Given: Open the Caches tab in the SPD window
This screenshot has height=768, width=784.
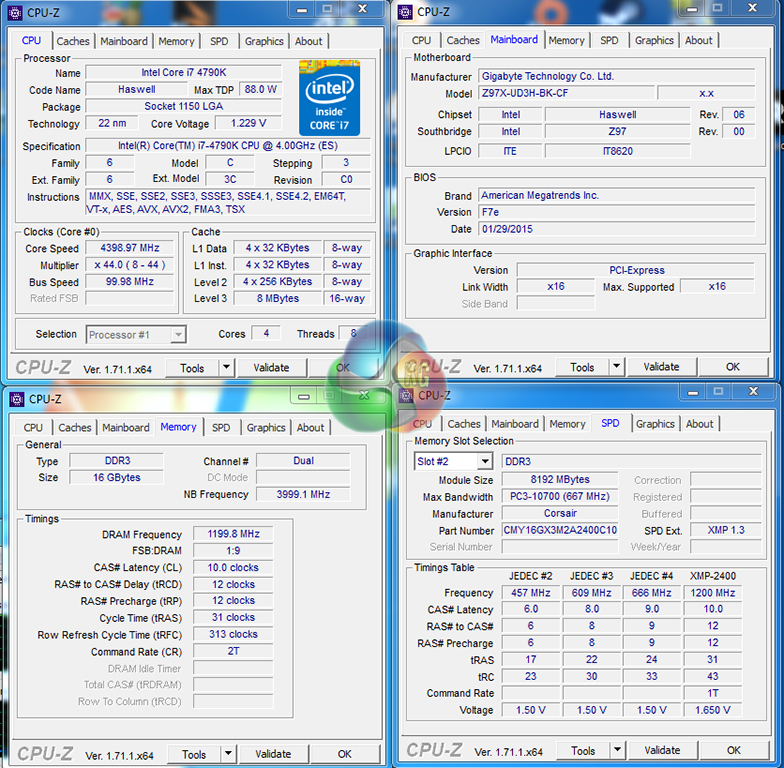Looking at the screenshot, I should [464, 424].
